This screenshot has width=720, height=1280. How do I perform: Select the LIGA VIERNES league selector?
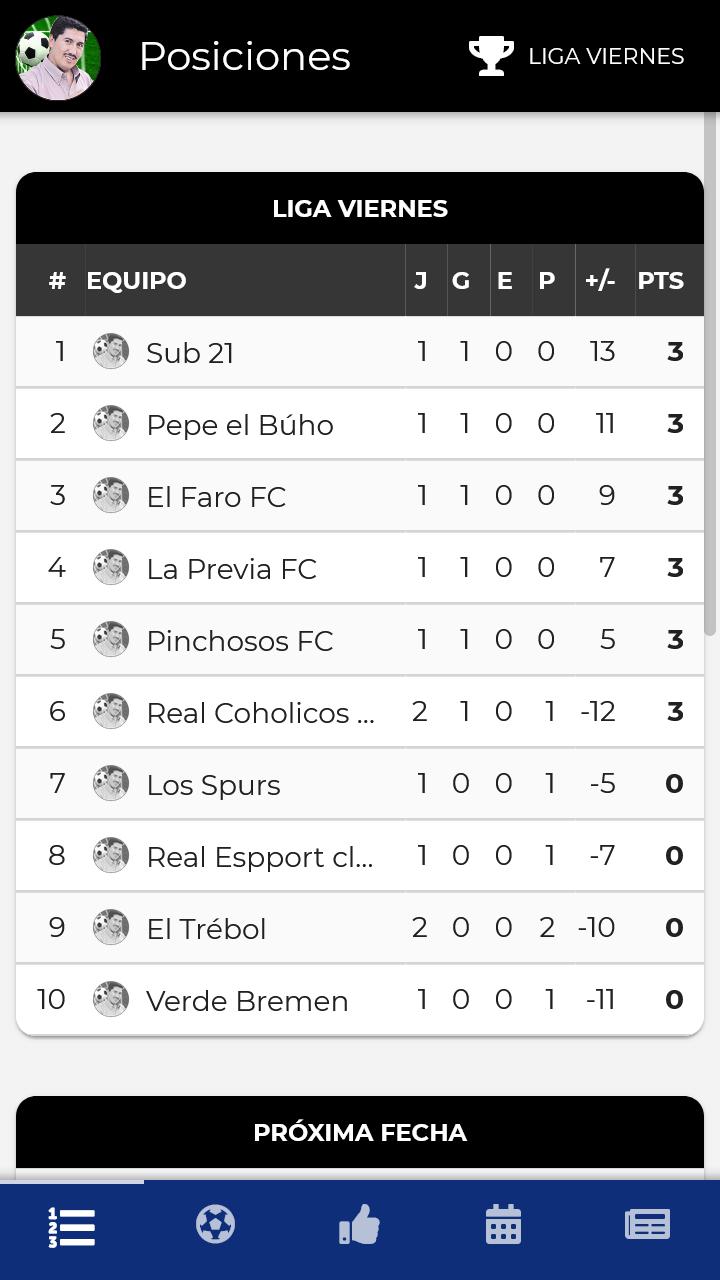(x=577, y=56)
